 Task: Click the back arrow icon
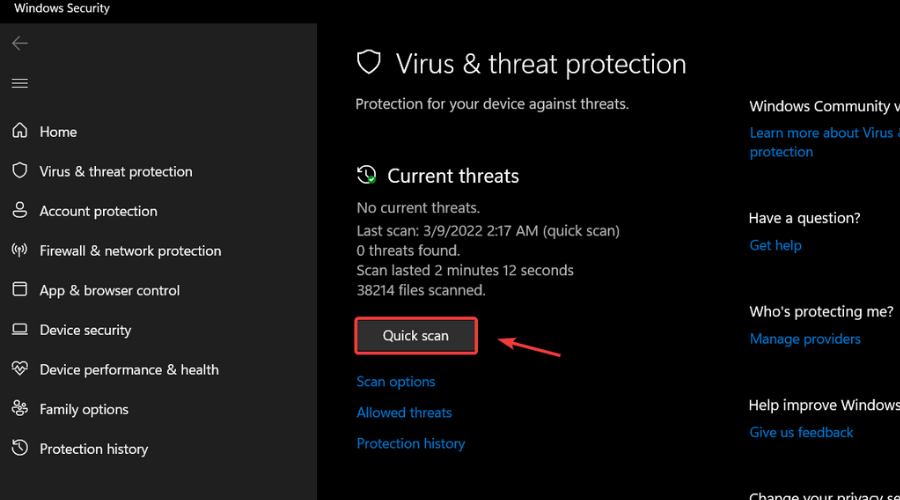click(x=20, y=43)
